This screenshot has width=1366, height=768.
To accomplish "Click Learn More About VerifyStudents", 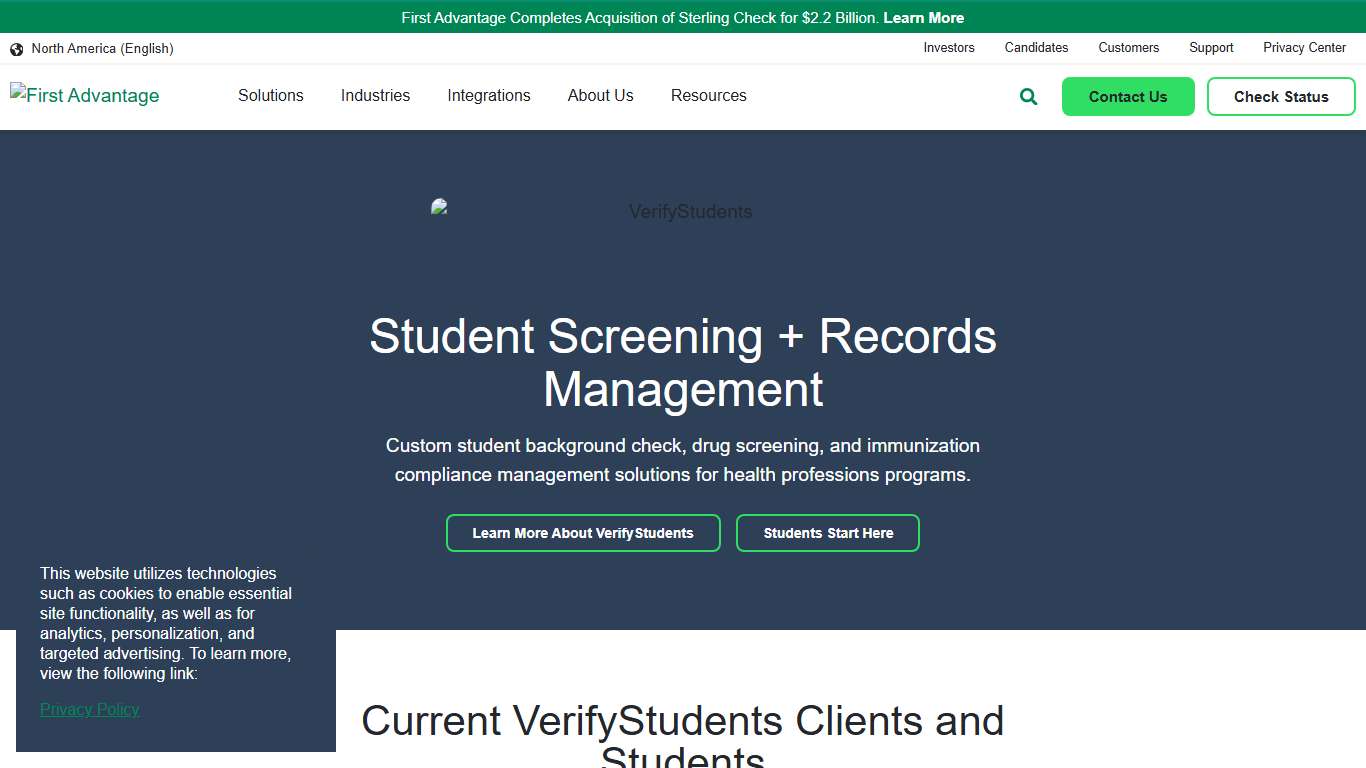I will pyautogui.click(x=583, y=533).
